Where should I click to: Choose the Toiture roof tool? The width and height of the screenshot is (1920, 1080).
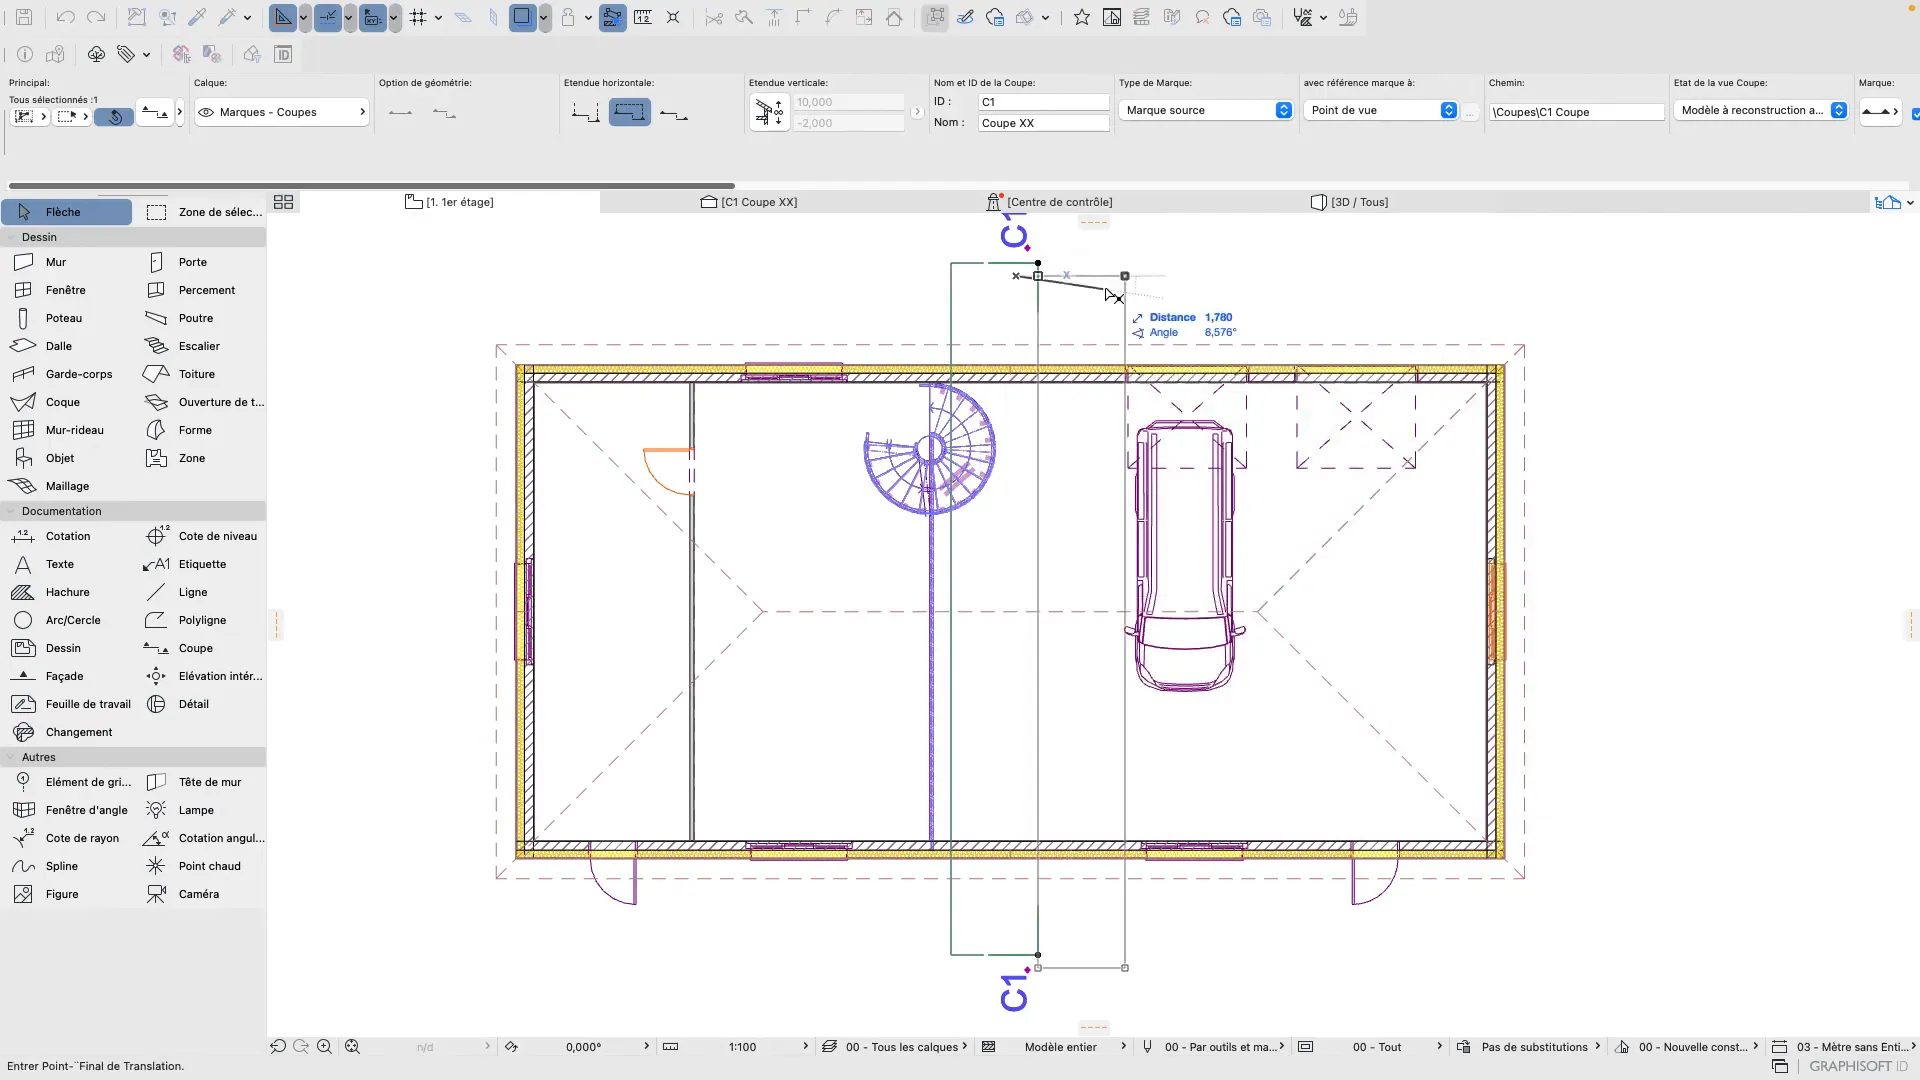[x=196, y=374]
